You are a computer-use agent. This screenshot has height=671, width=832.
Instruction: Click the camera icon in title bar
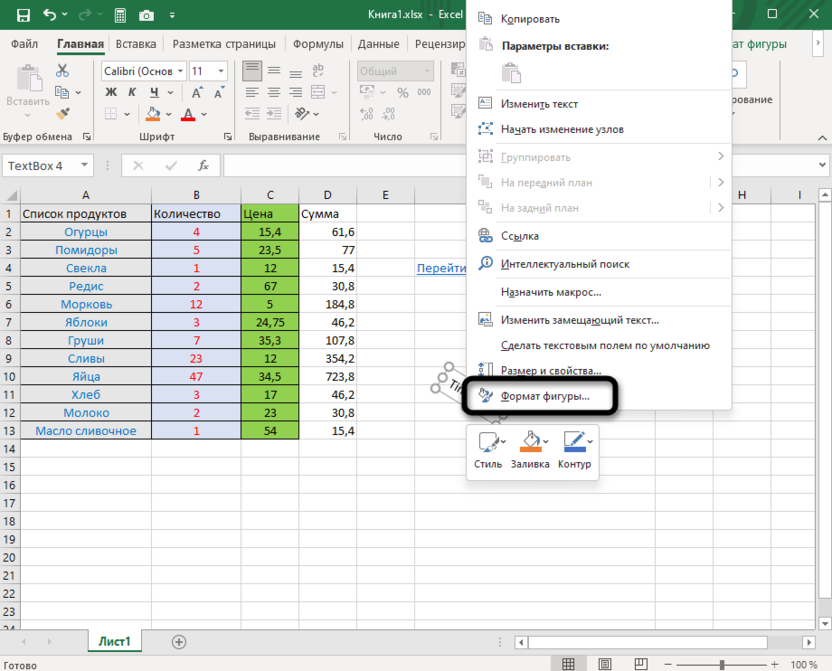147,15
